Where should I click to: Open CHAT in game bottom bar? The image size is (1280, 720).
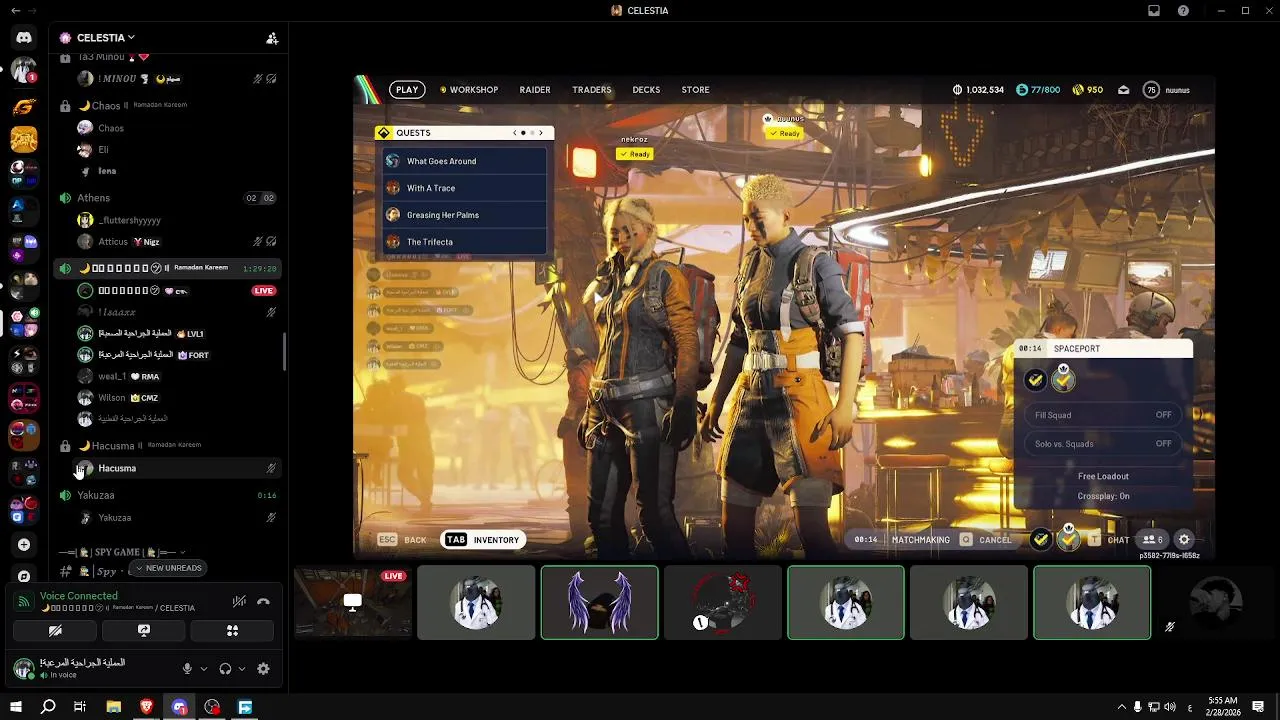[x=1109, y=540]
